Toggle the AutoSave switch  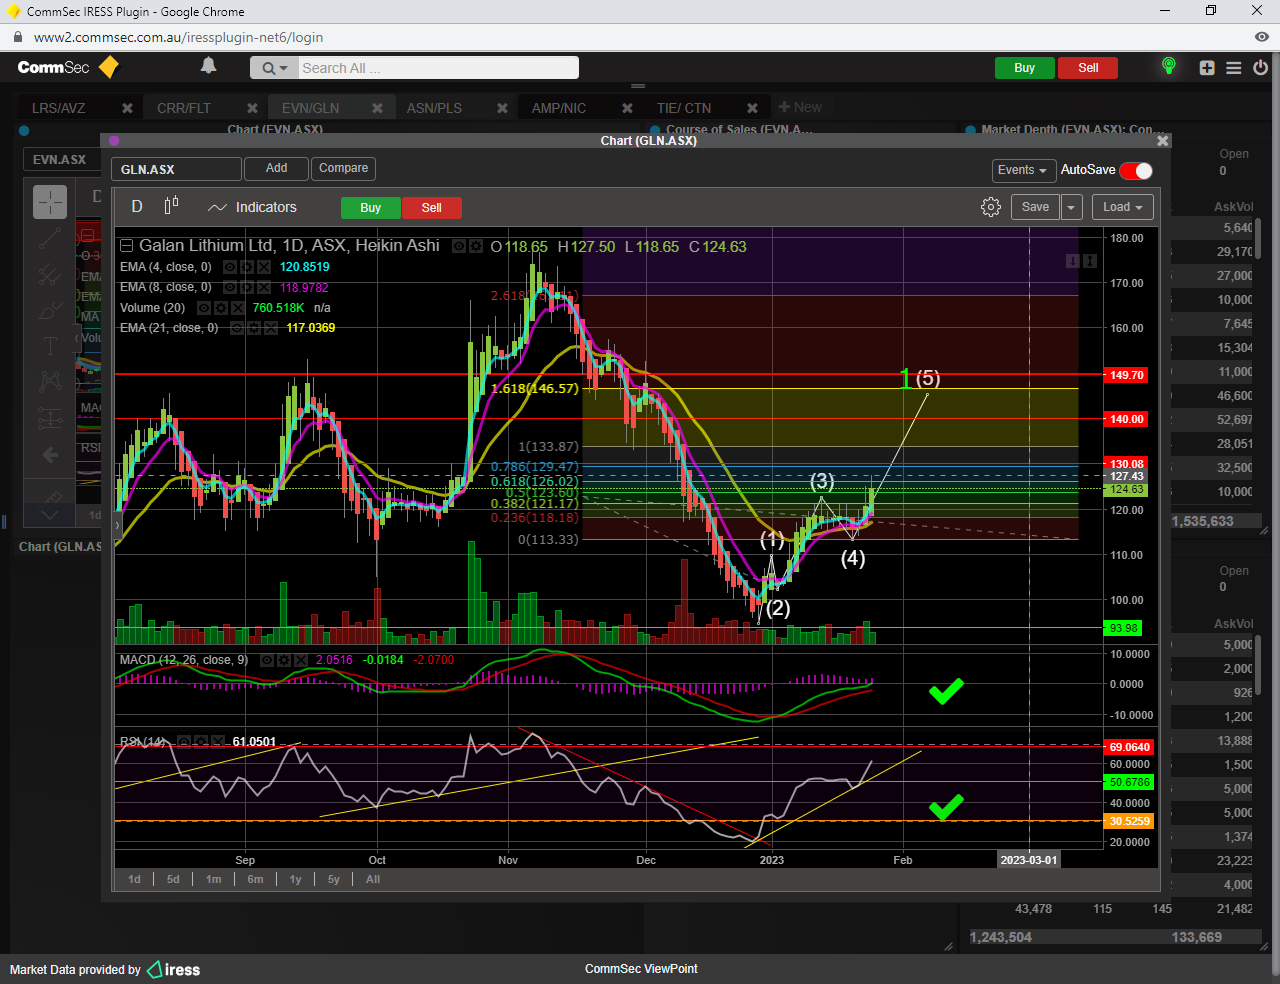coord(1136,170)
